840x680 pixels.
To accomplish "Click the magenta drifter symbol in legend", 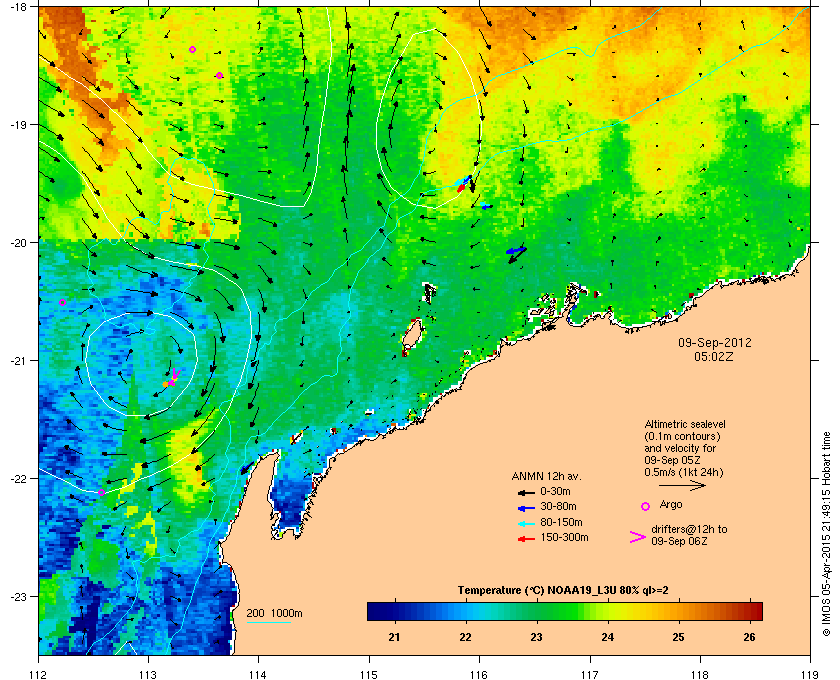I will point(638,537).
